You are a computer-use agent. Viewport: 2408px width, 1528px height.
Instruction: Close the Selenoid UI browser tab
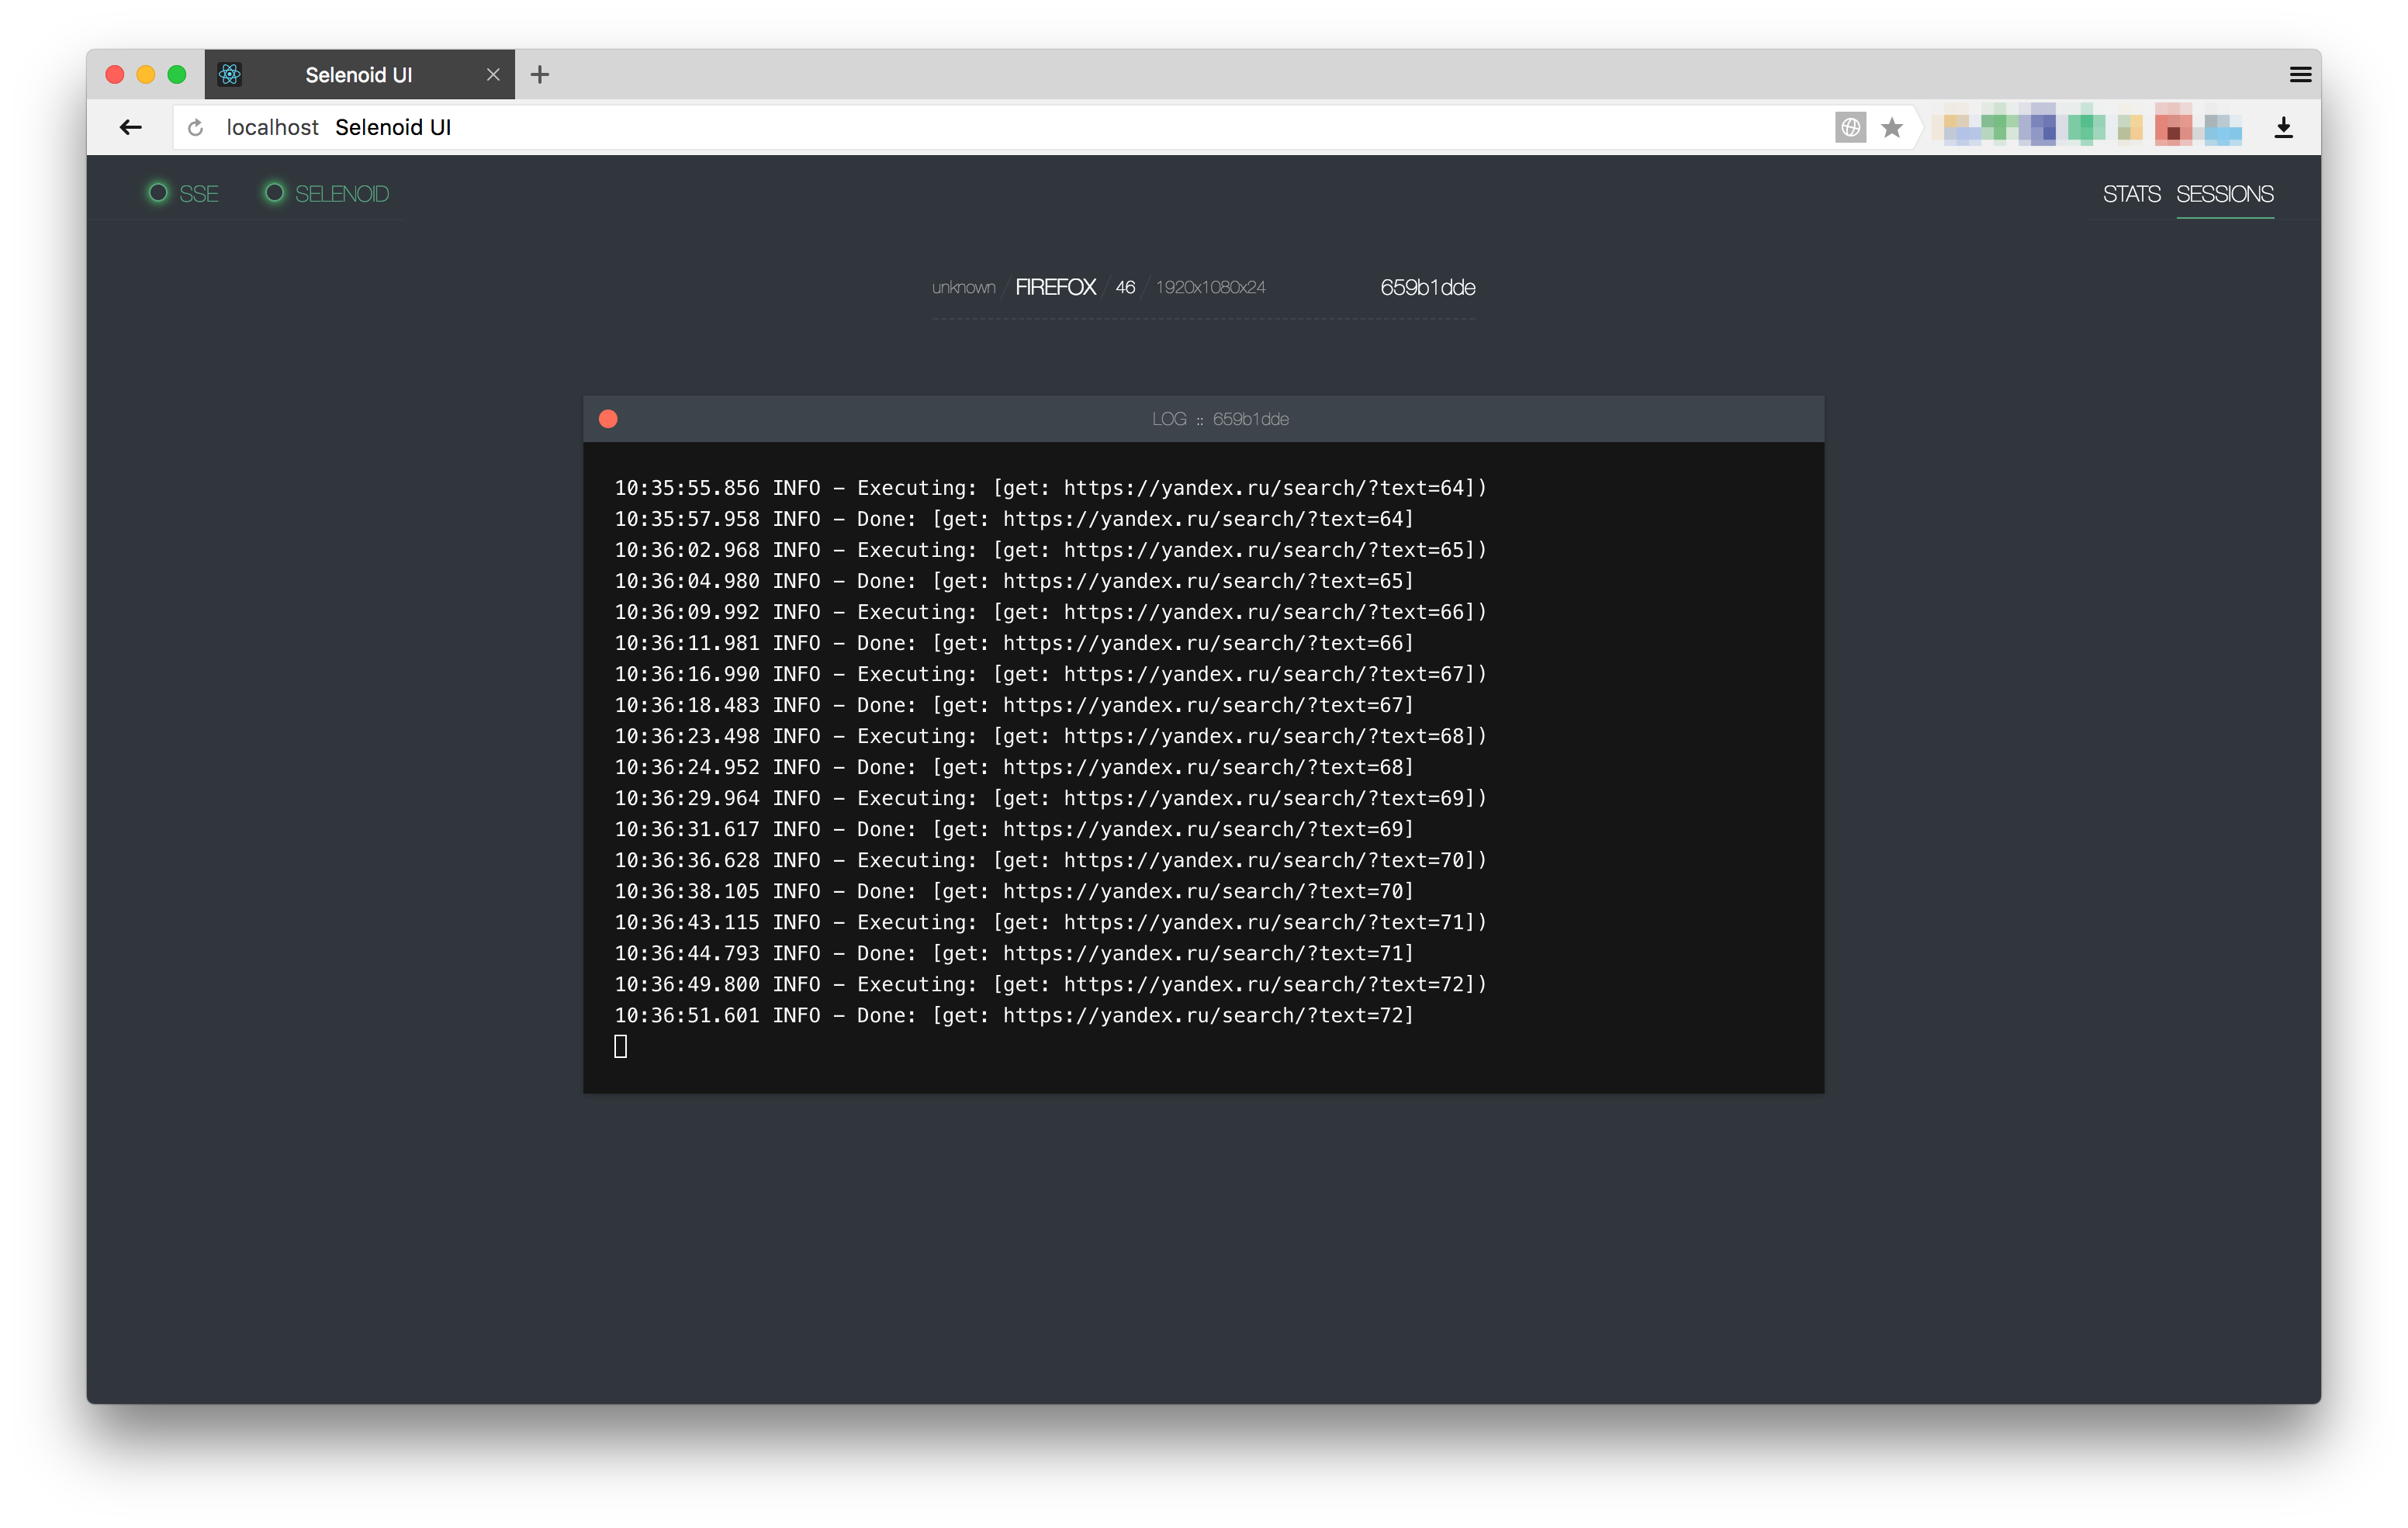click(493, 74)
